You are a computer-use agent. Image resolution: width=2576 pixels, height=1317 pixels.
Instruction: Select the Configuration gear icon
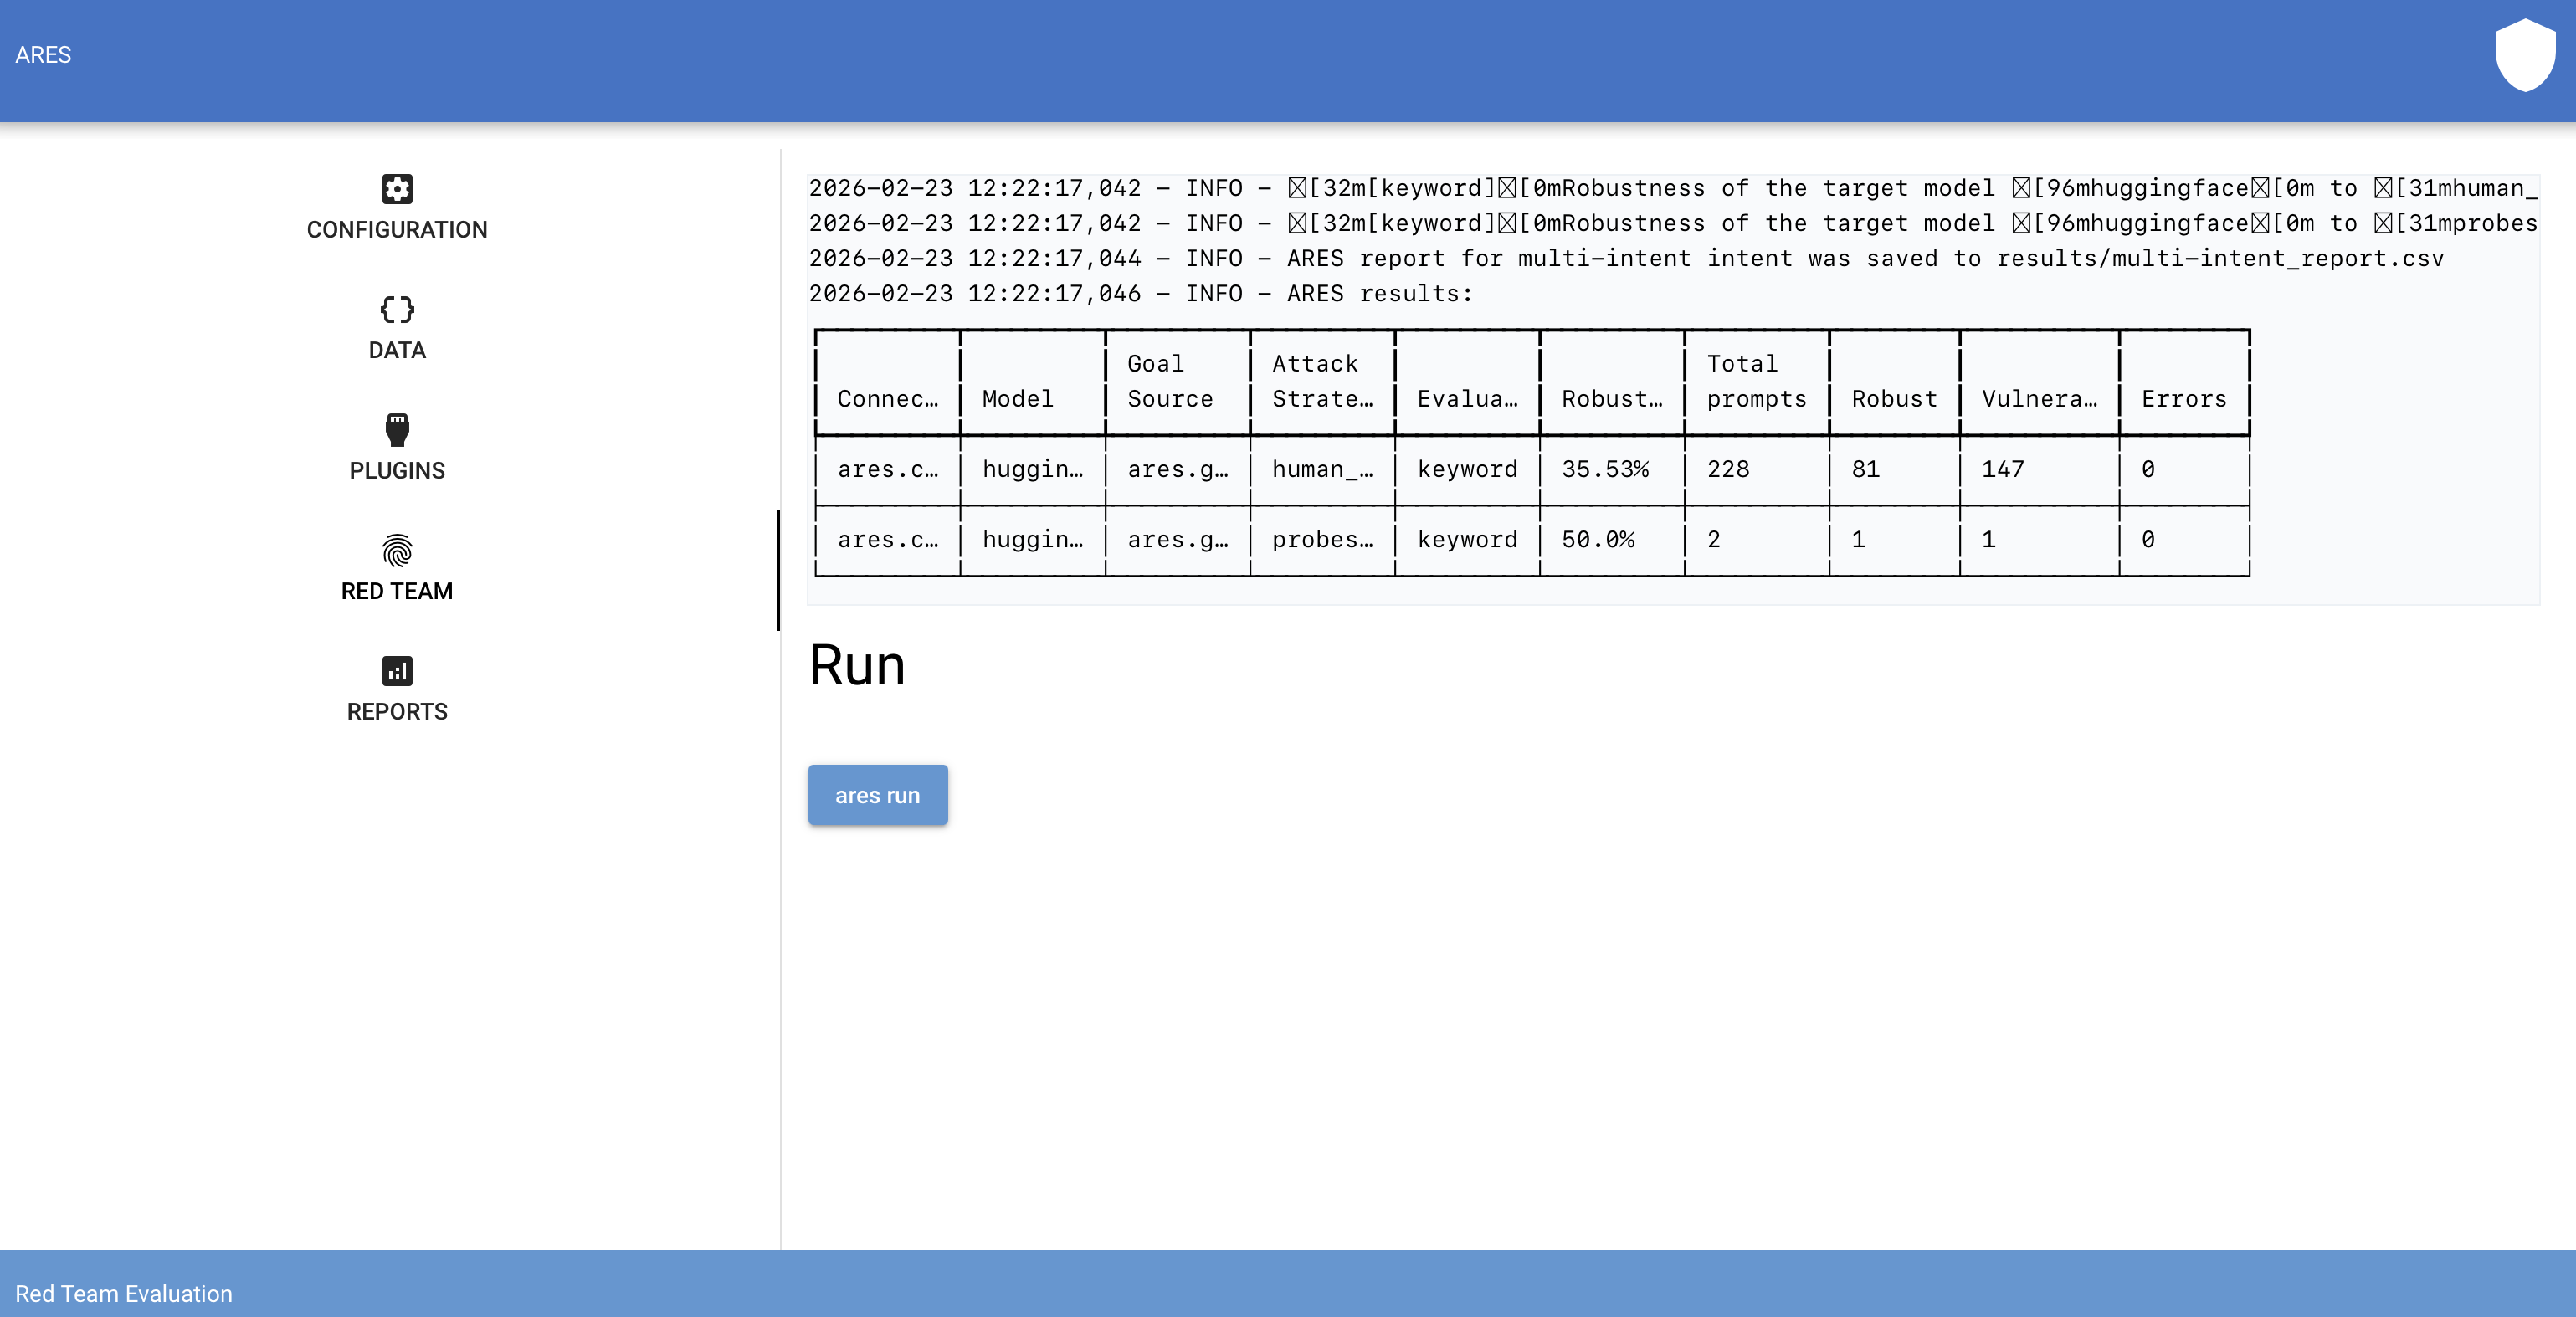pyautogui.click(x=396, y=189)
